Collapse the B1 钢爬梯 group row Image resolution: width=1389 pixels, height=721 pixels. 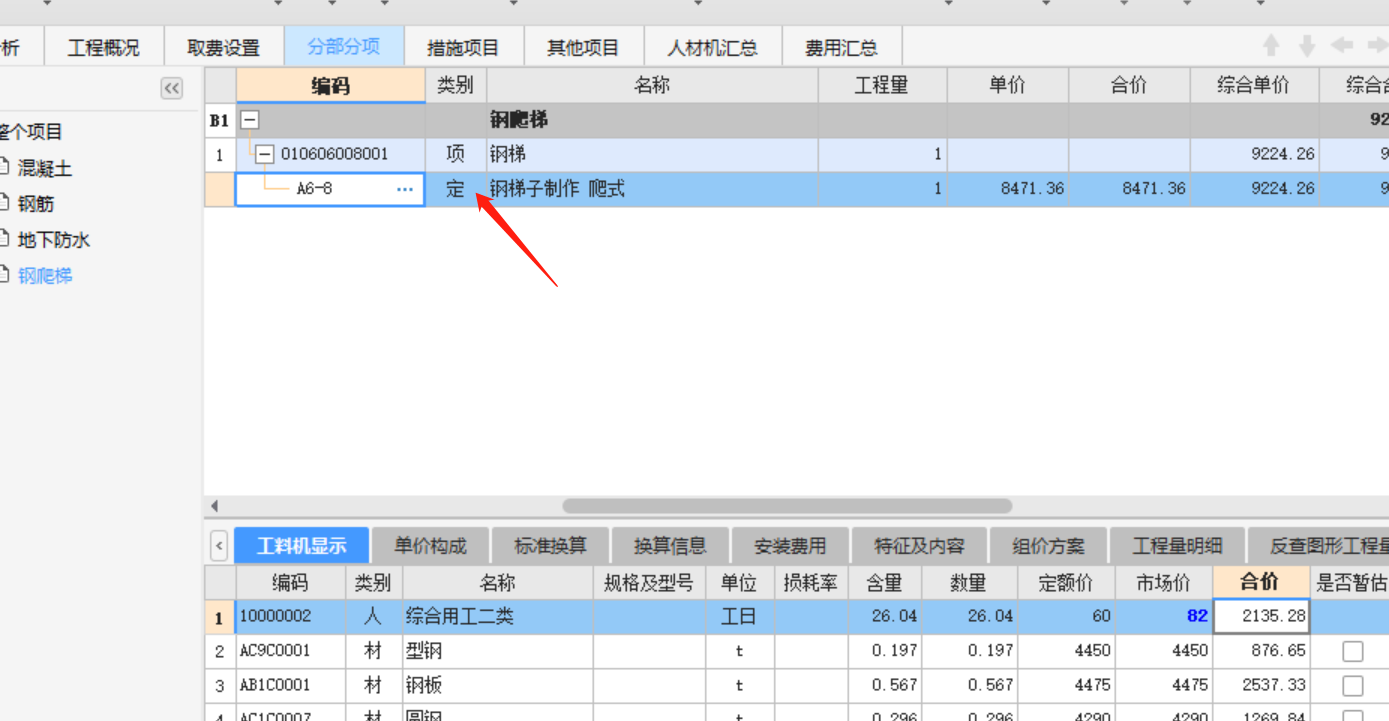coord(250,120)
